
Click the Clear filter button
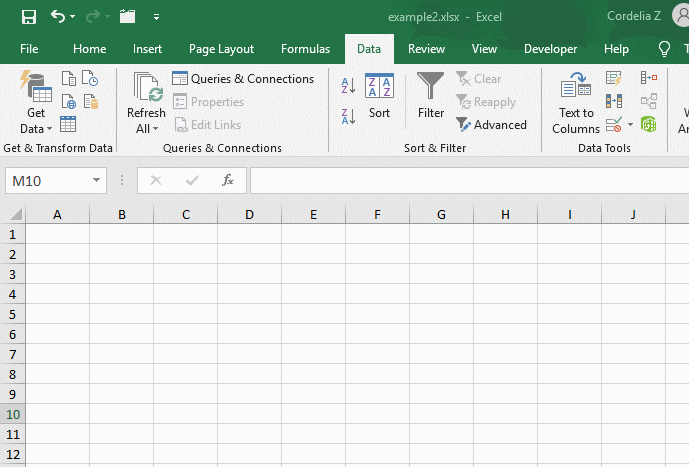pos(479,79)
